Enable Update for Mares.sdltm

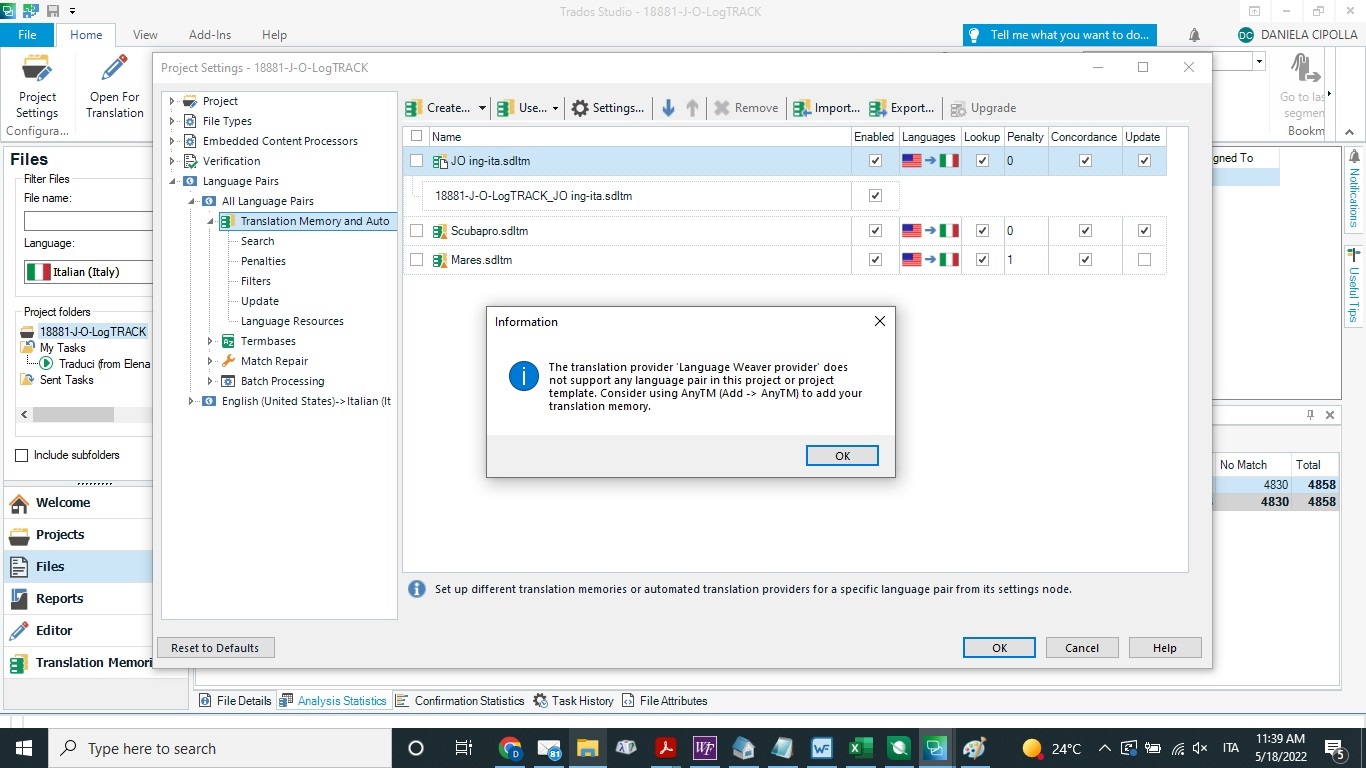point(1144,260)
